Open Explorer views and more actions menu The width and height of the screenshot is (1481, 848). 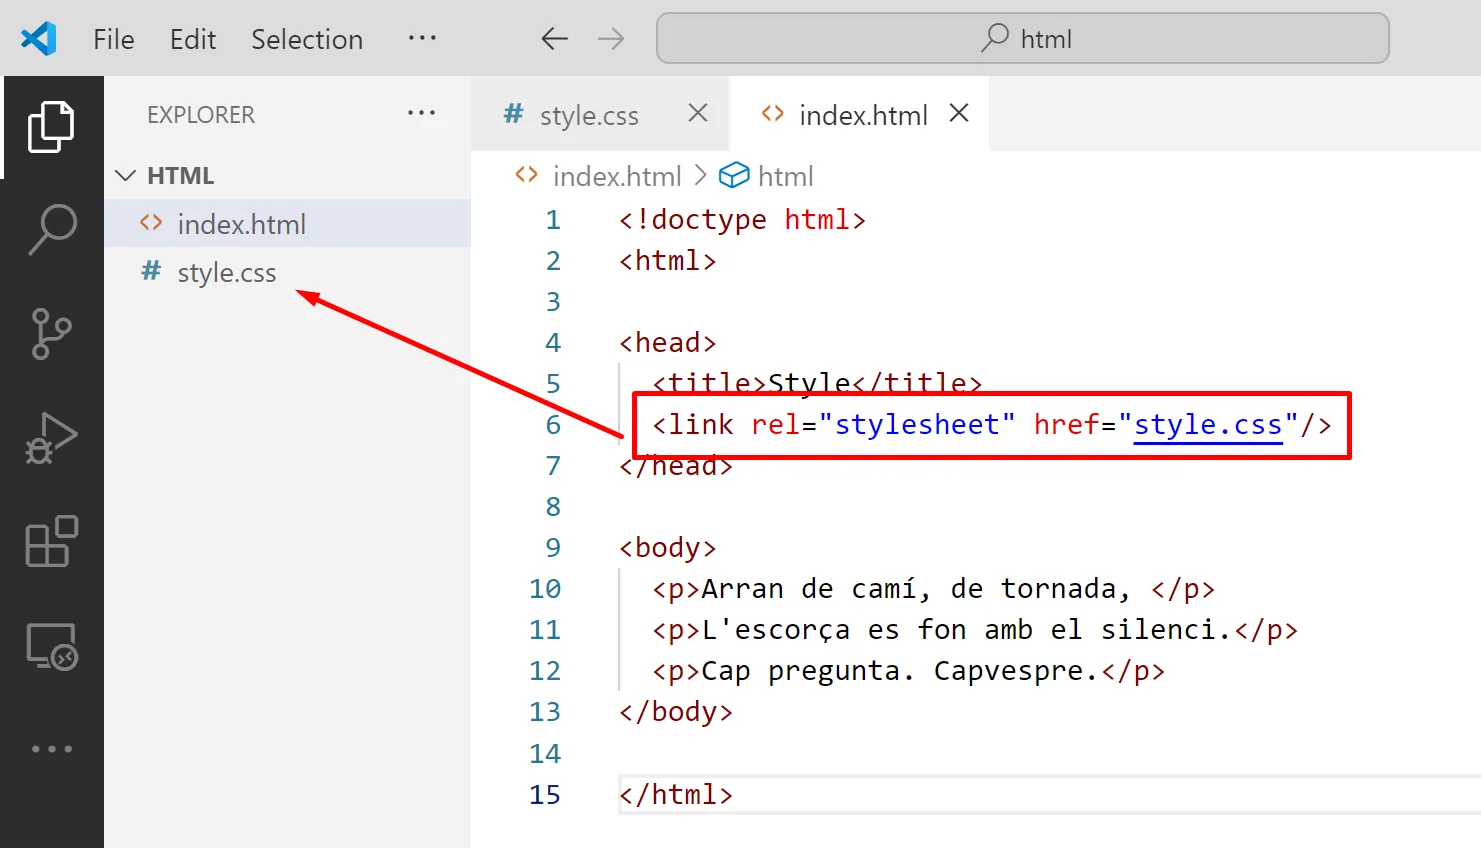tap(421, 113)
